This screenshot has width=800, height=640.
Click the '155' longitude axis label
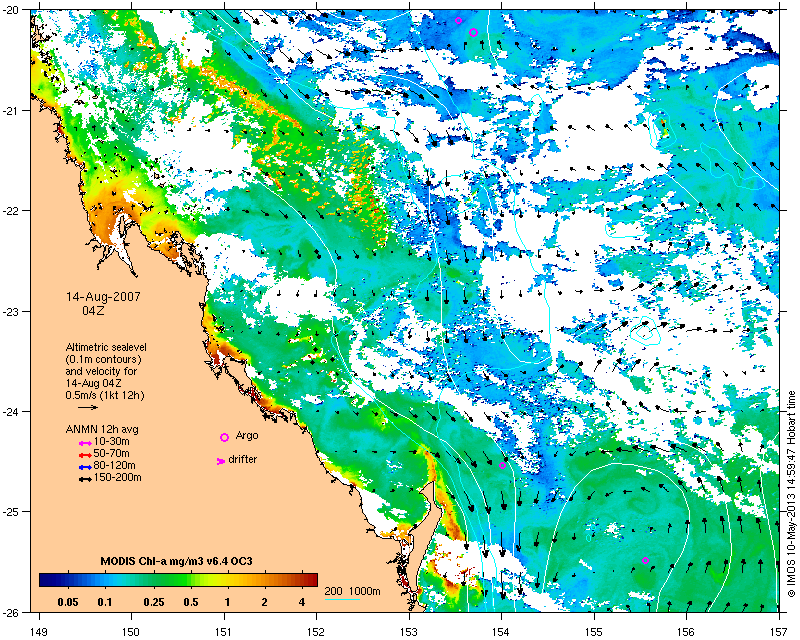(x=594, y=631)
